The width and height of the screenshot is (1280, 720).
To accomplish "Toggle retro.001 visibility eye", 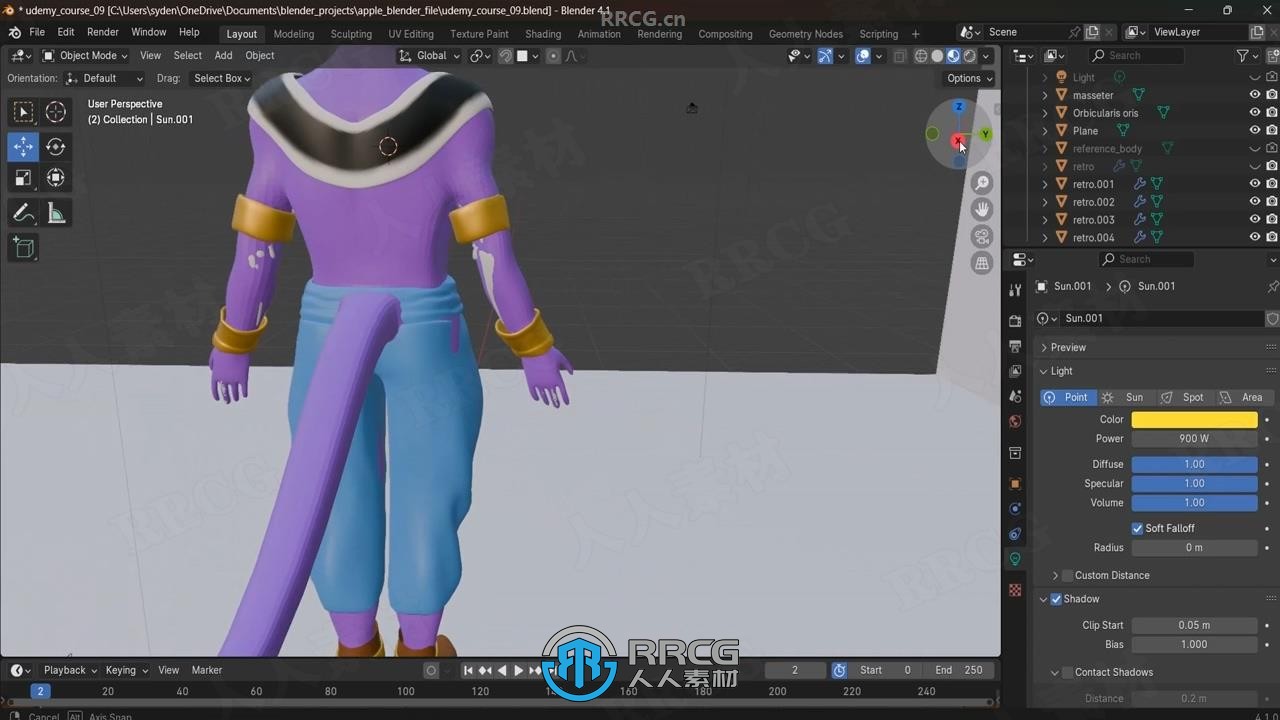I will (x=1254, y=184).
